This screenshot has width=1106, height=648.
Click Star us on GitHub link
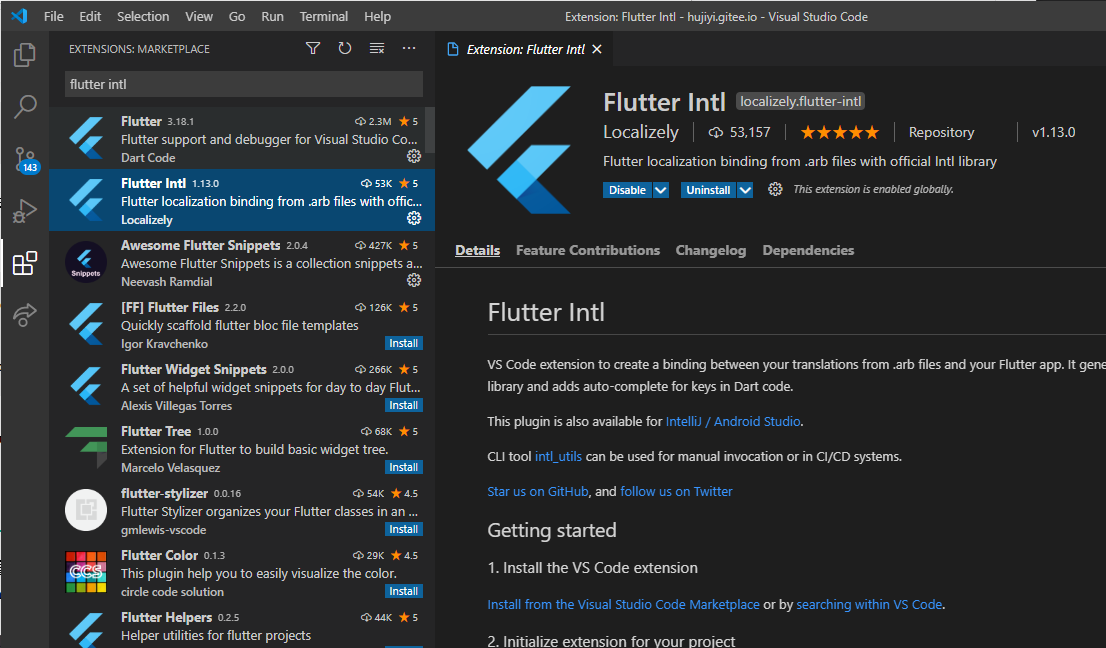(537, 491)
